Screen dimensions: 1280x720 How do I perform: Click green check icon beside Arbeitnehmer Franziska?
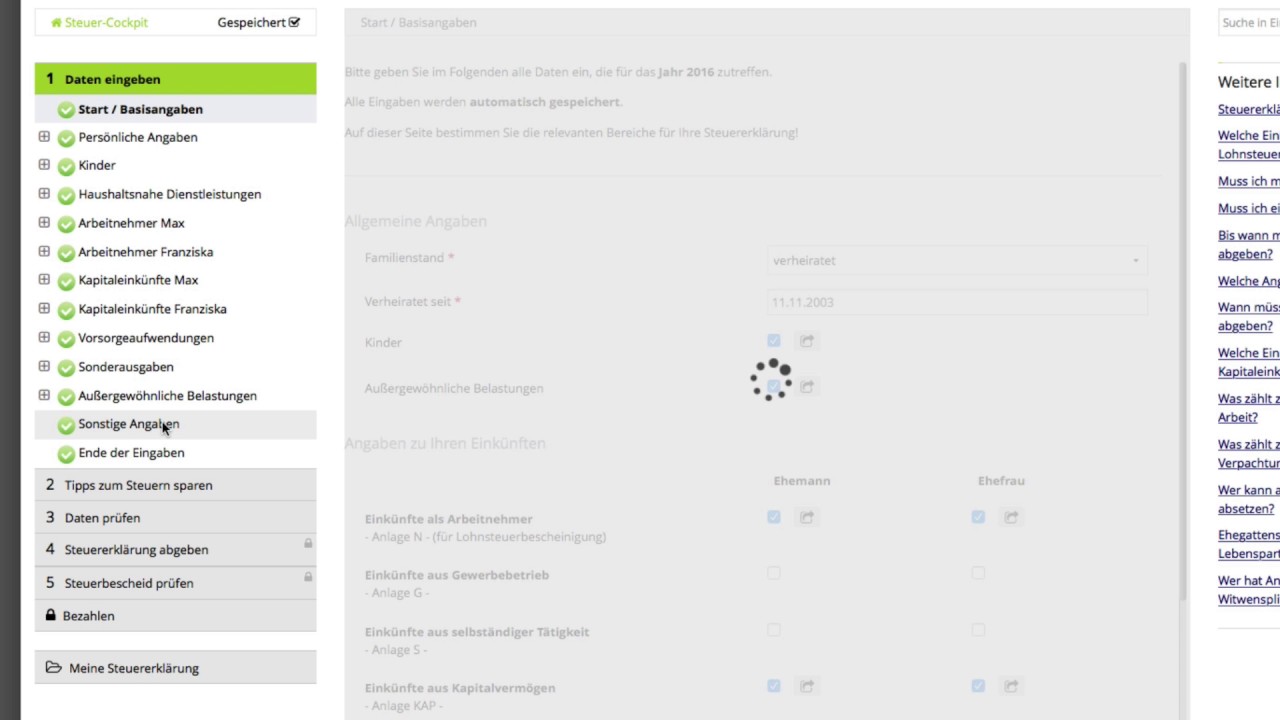(x=66, y=253)
